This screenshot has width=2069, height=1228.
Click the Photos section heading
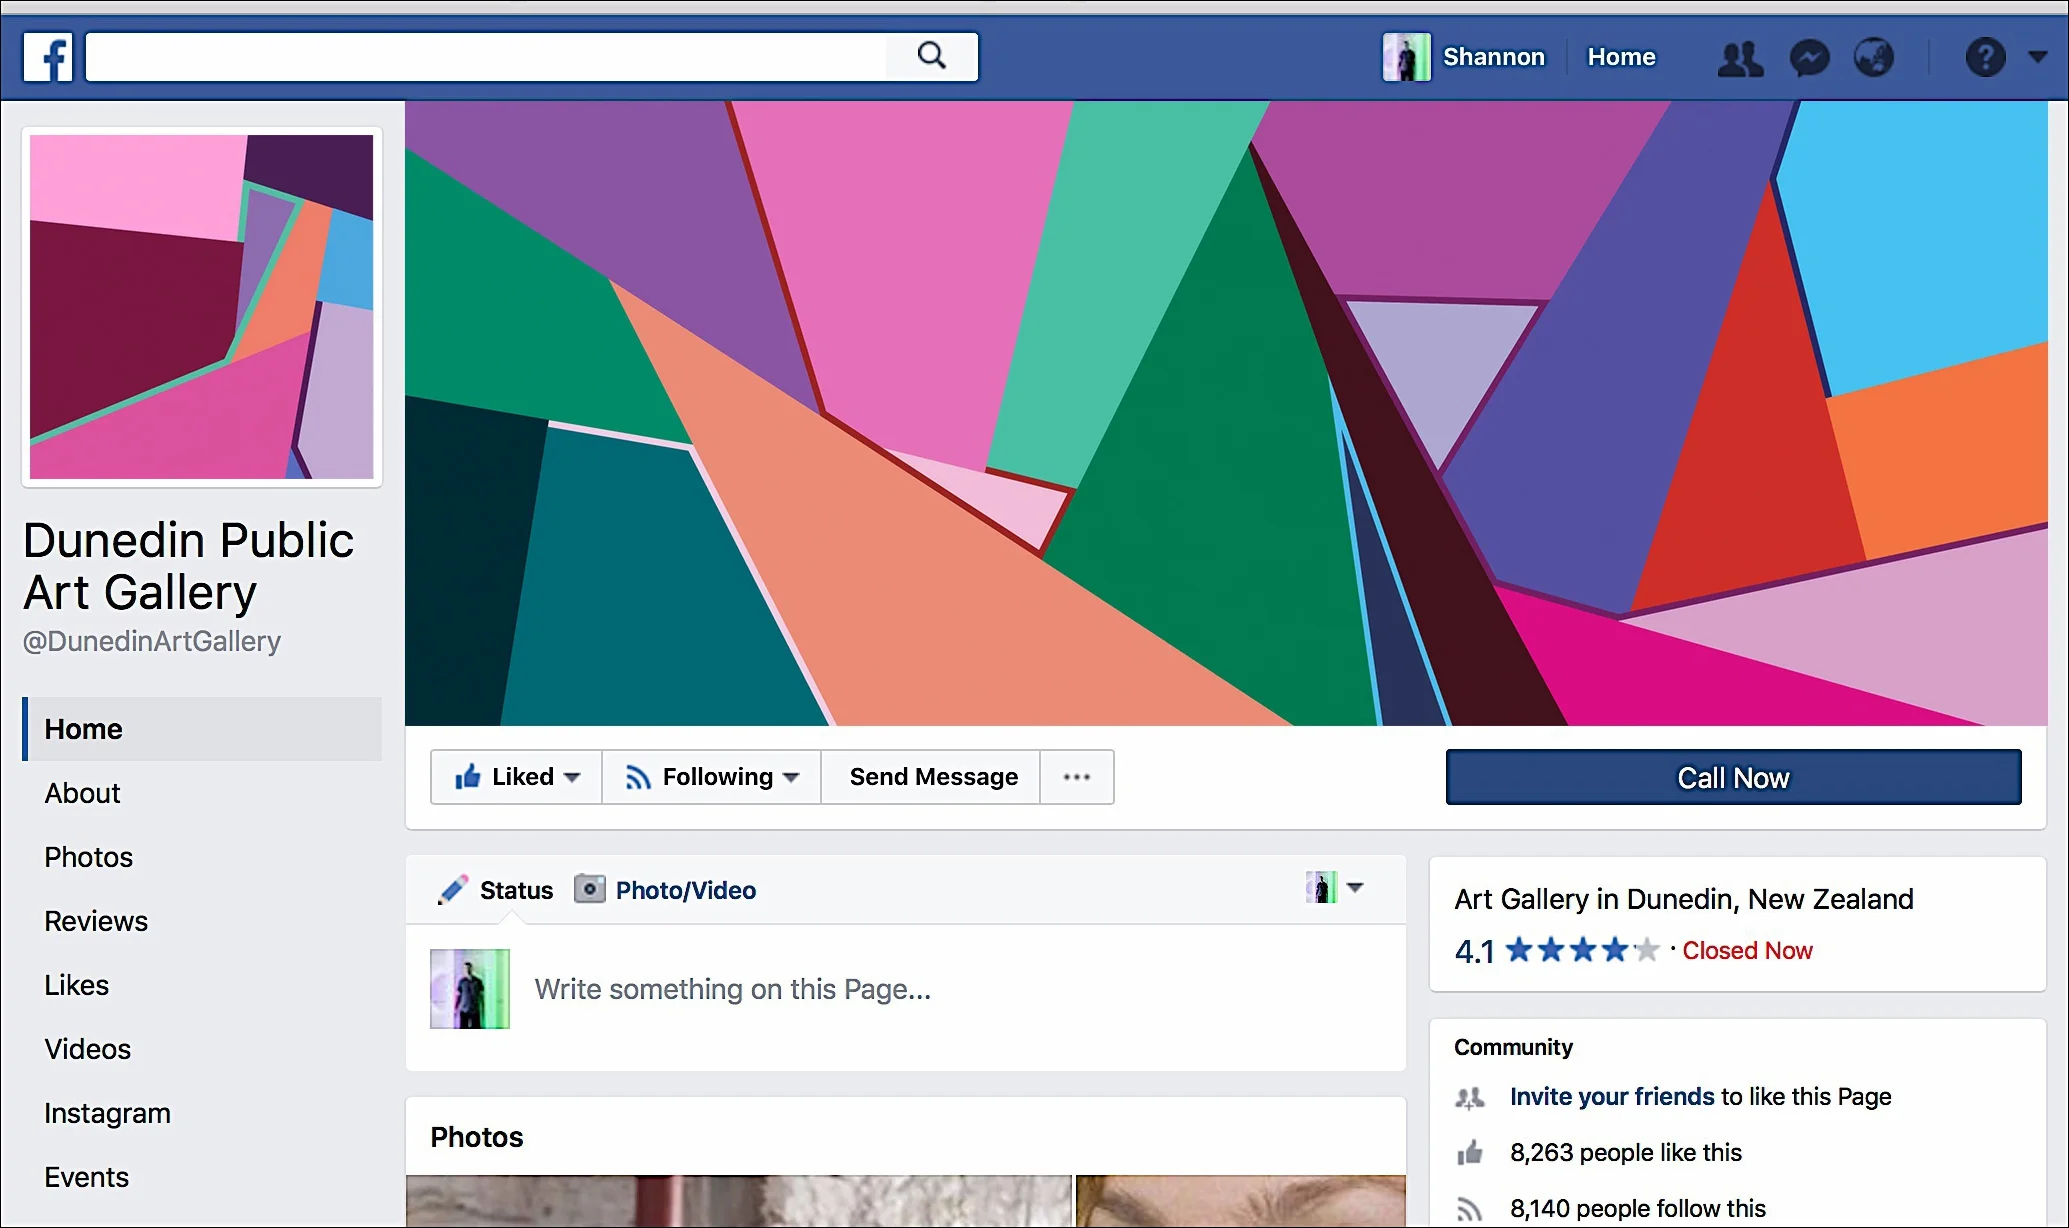tap(477, 1137)
